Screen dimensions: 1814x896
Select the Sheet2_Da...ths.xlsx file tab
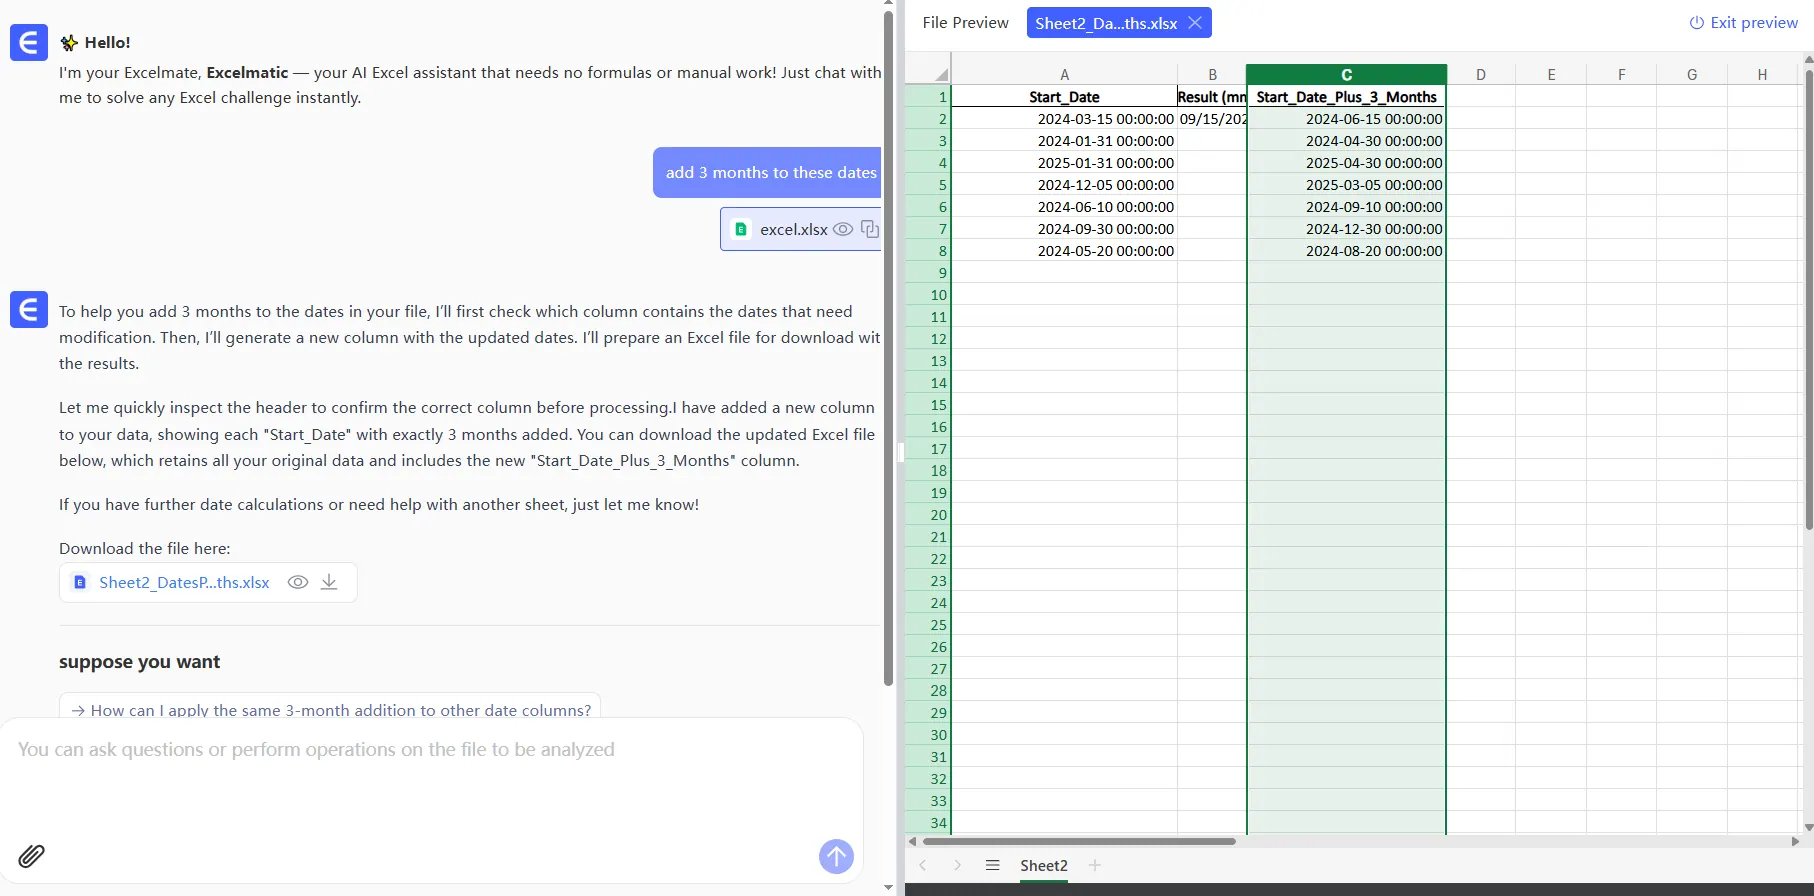click(1105, 23)
